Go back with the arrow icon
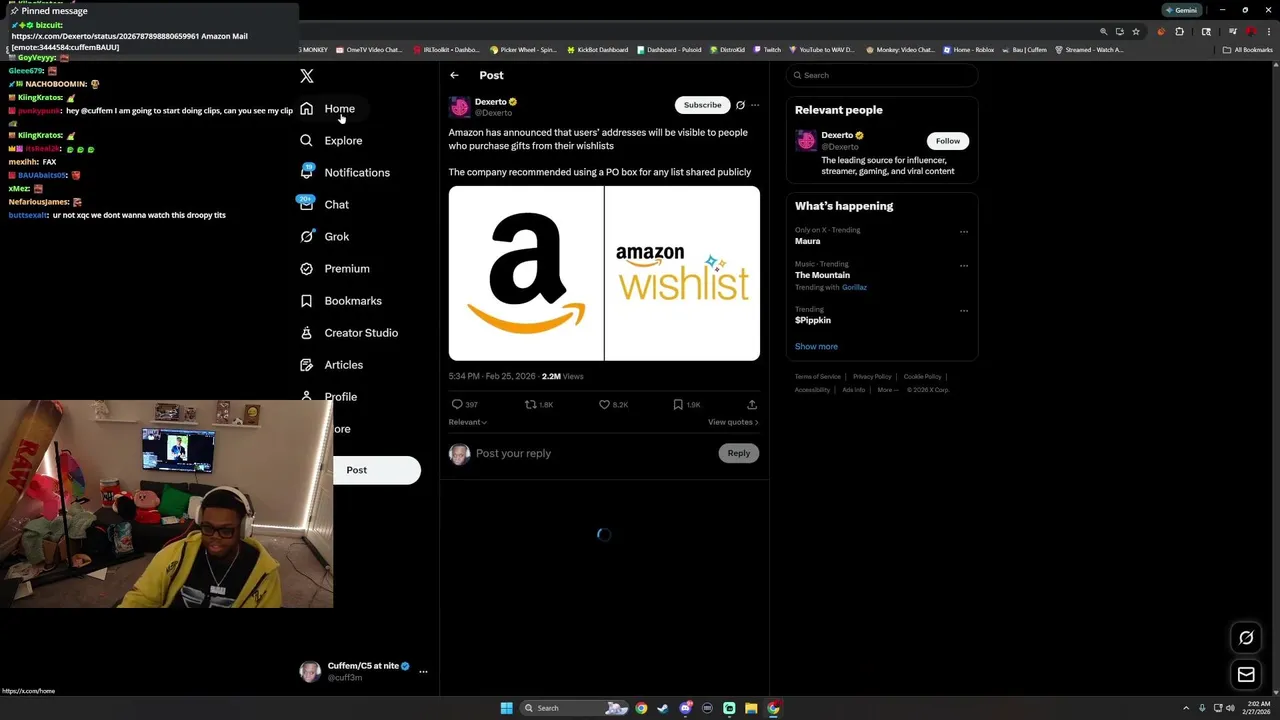The width and height of the screenshot is (1280, 720). (x=454, y=75)
